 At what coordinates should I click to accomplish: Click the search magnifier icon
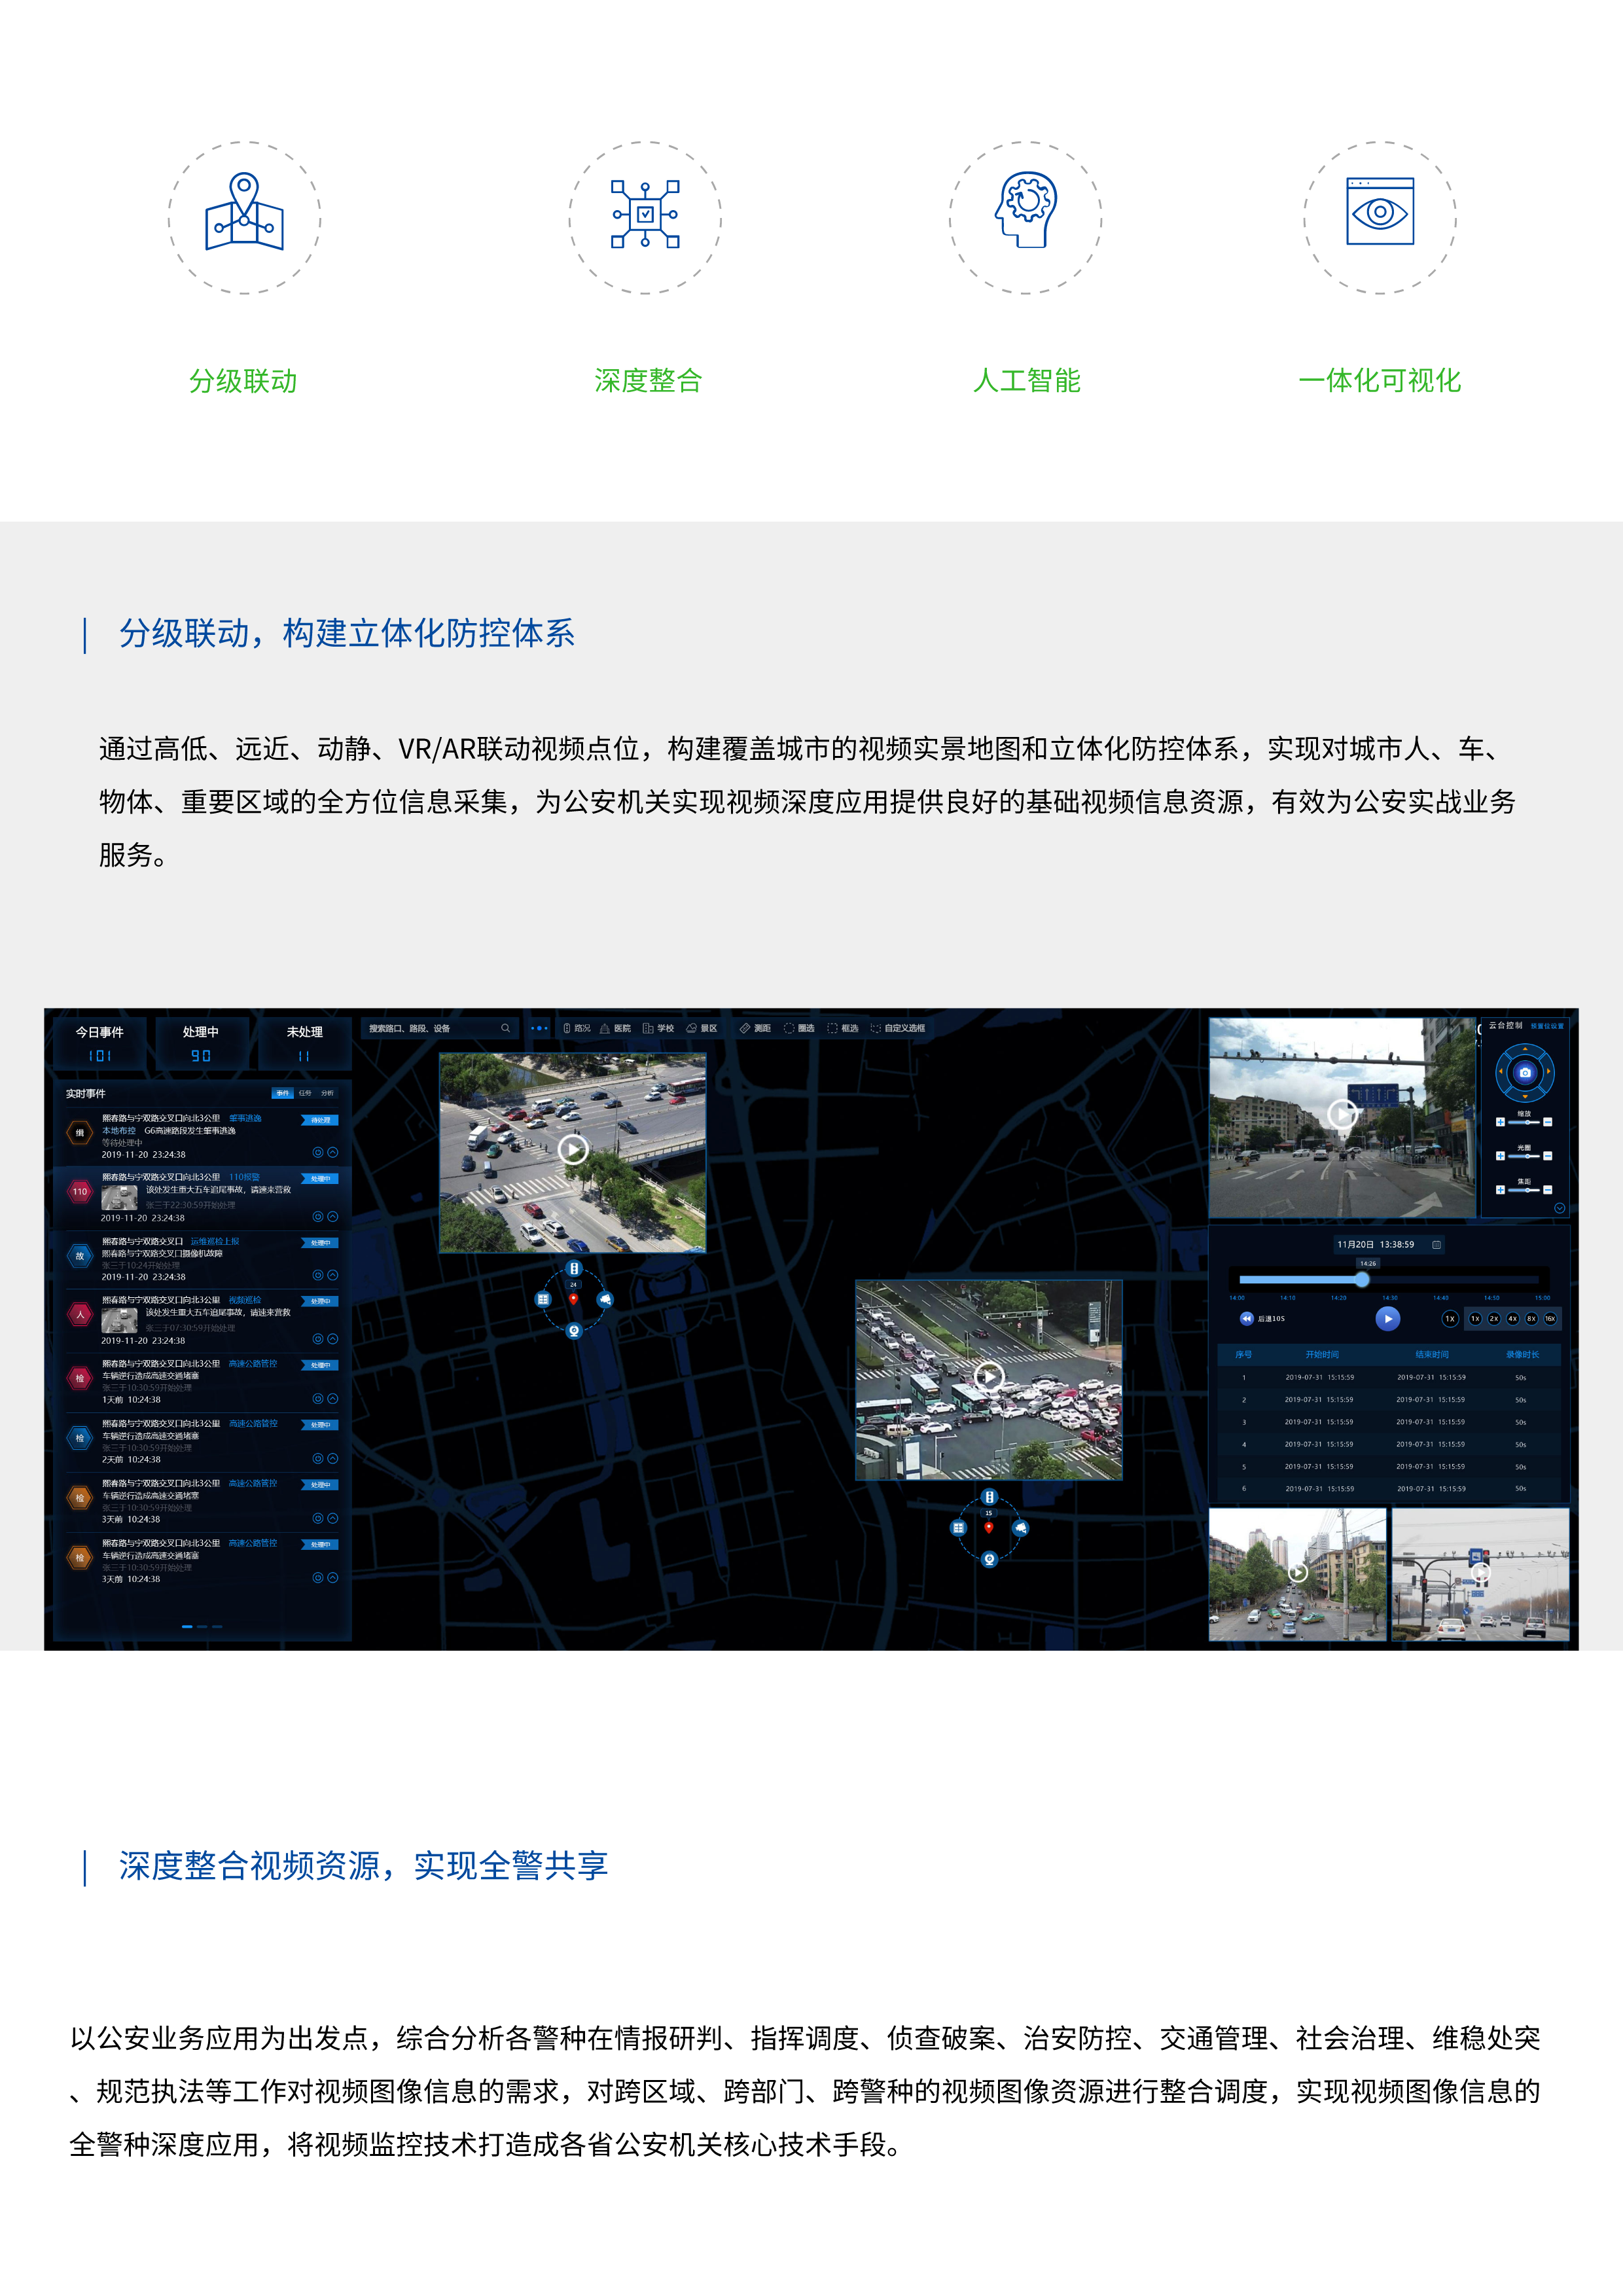505,1028
